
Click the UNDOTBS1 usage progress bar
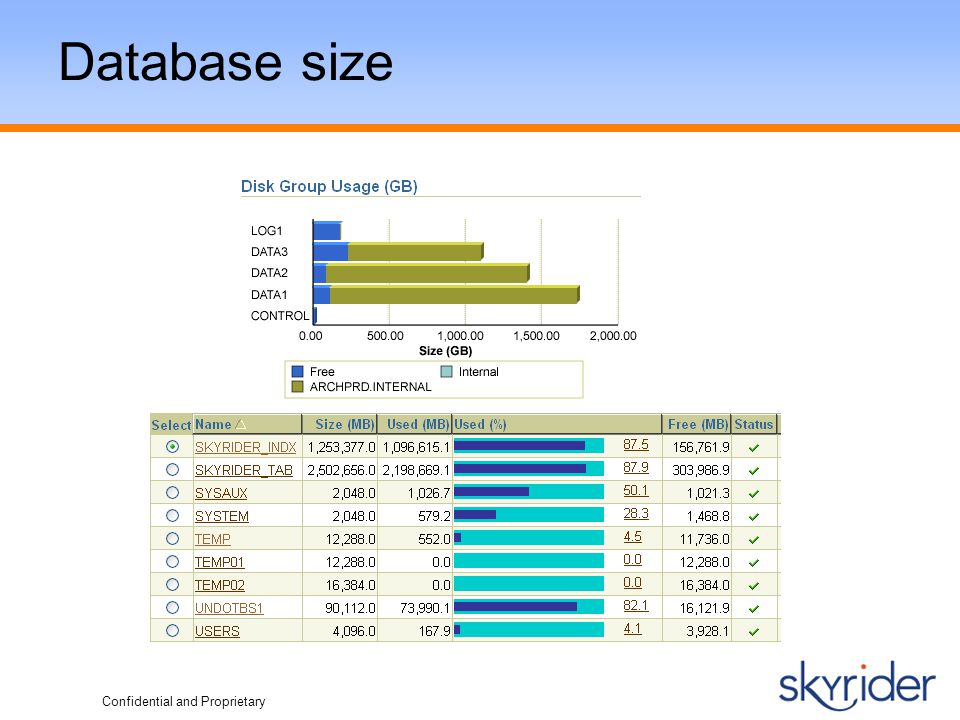529,607
